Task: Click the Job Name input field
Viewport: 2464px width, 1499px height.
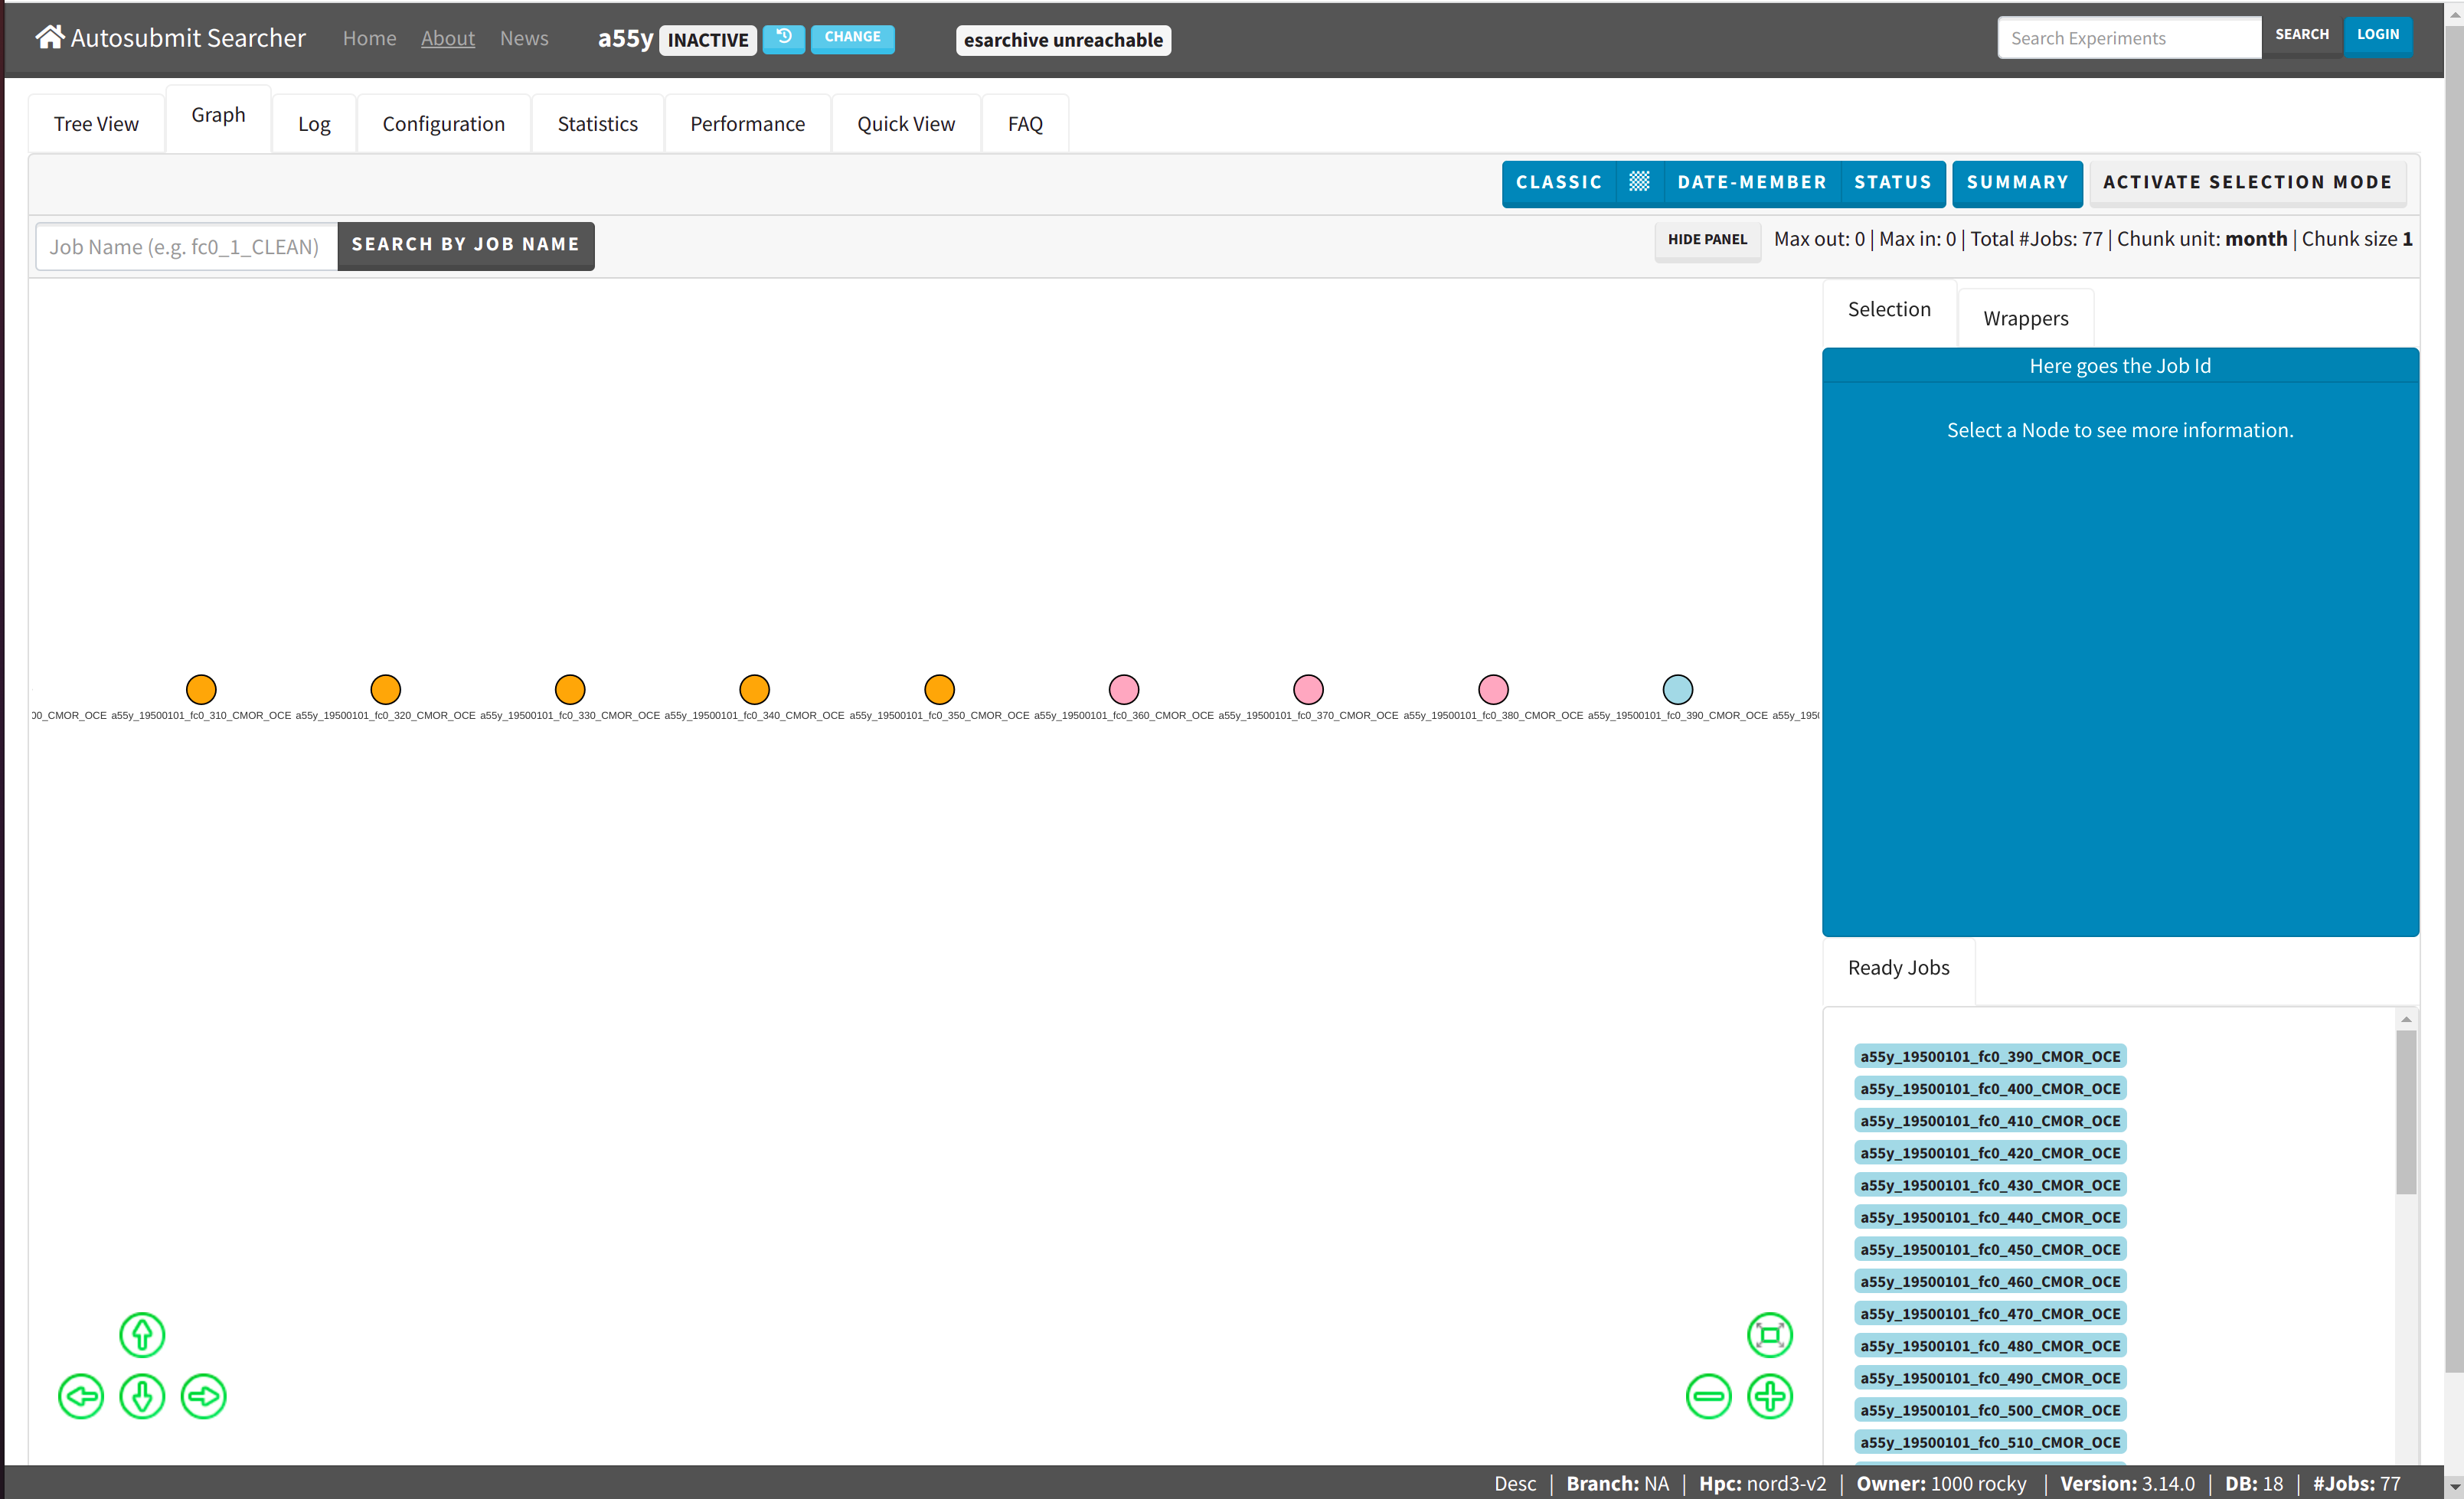Action: [187, 246]
